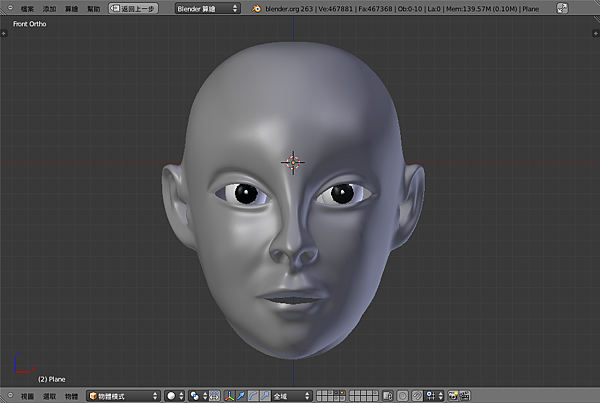Open the 檔案 (File) menu
The image size is (600, 403).
(x=27, y=8)
